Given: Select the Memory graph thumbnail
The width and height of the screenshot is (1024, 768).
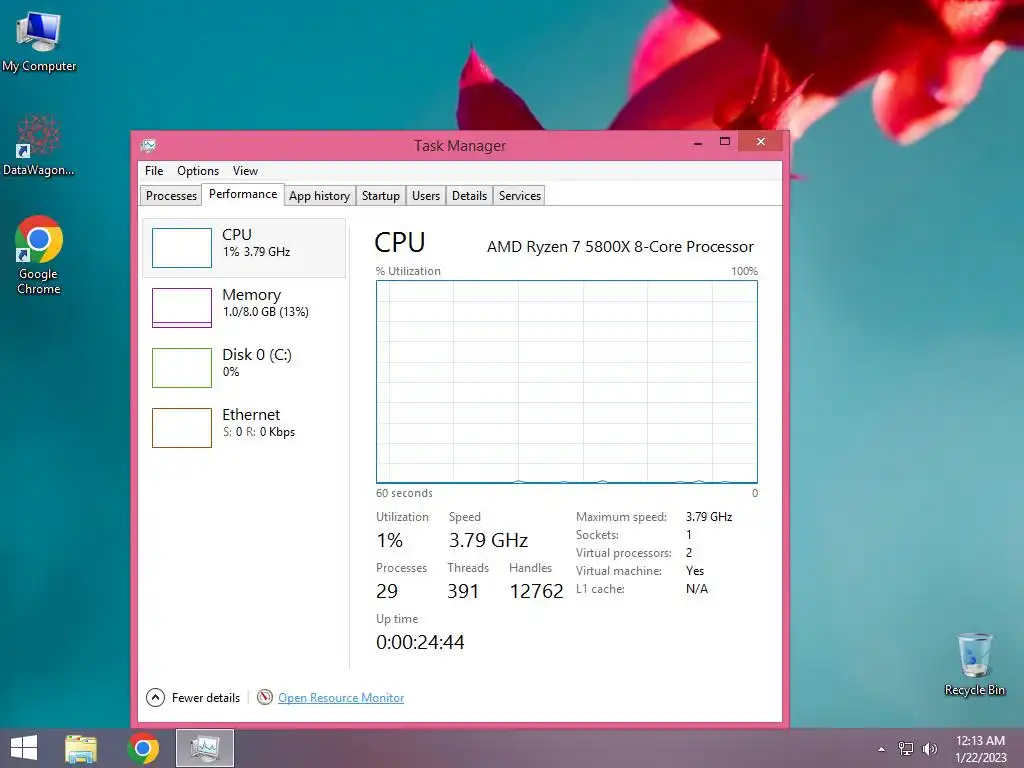Looking at the screenshot, I should click(x=182, y=308).
